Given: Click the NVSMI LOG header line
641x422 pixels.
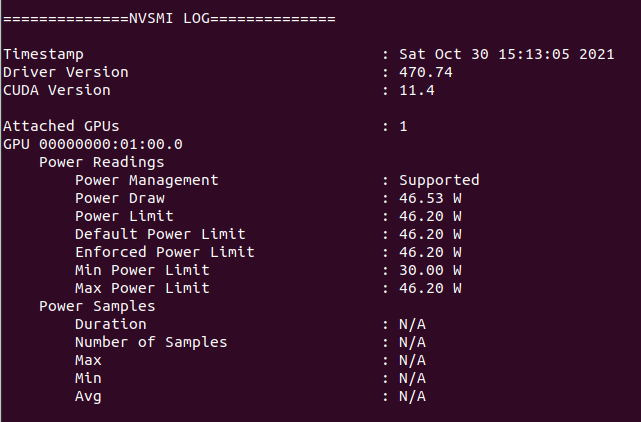Looking at the screenshot, I should pos(169,18).
